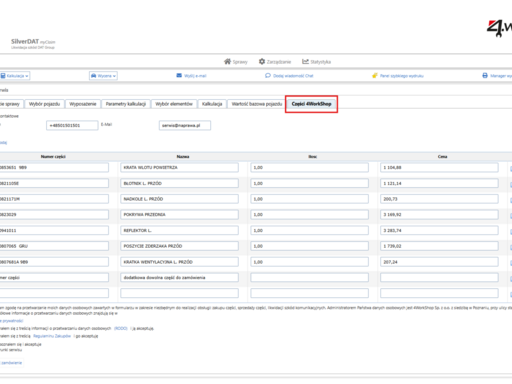The image size is (512, 384).
Task: Click quantity field in POKRYWA PRZEDNIA row
Action: click(309, 215)
